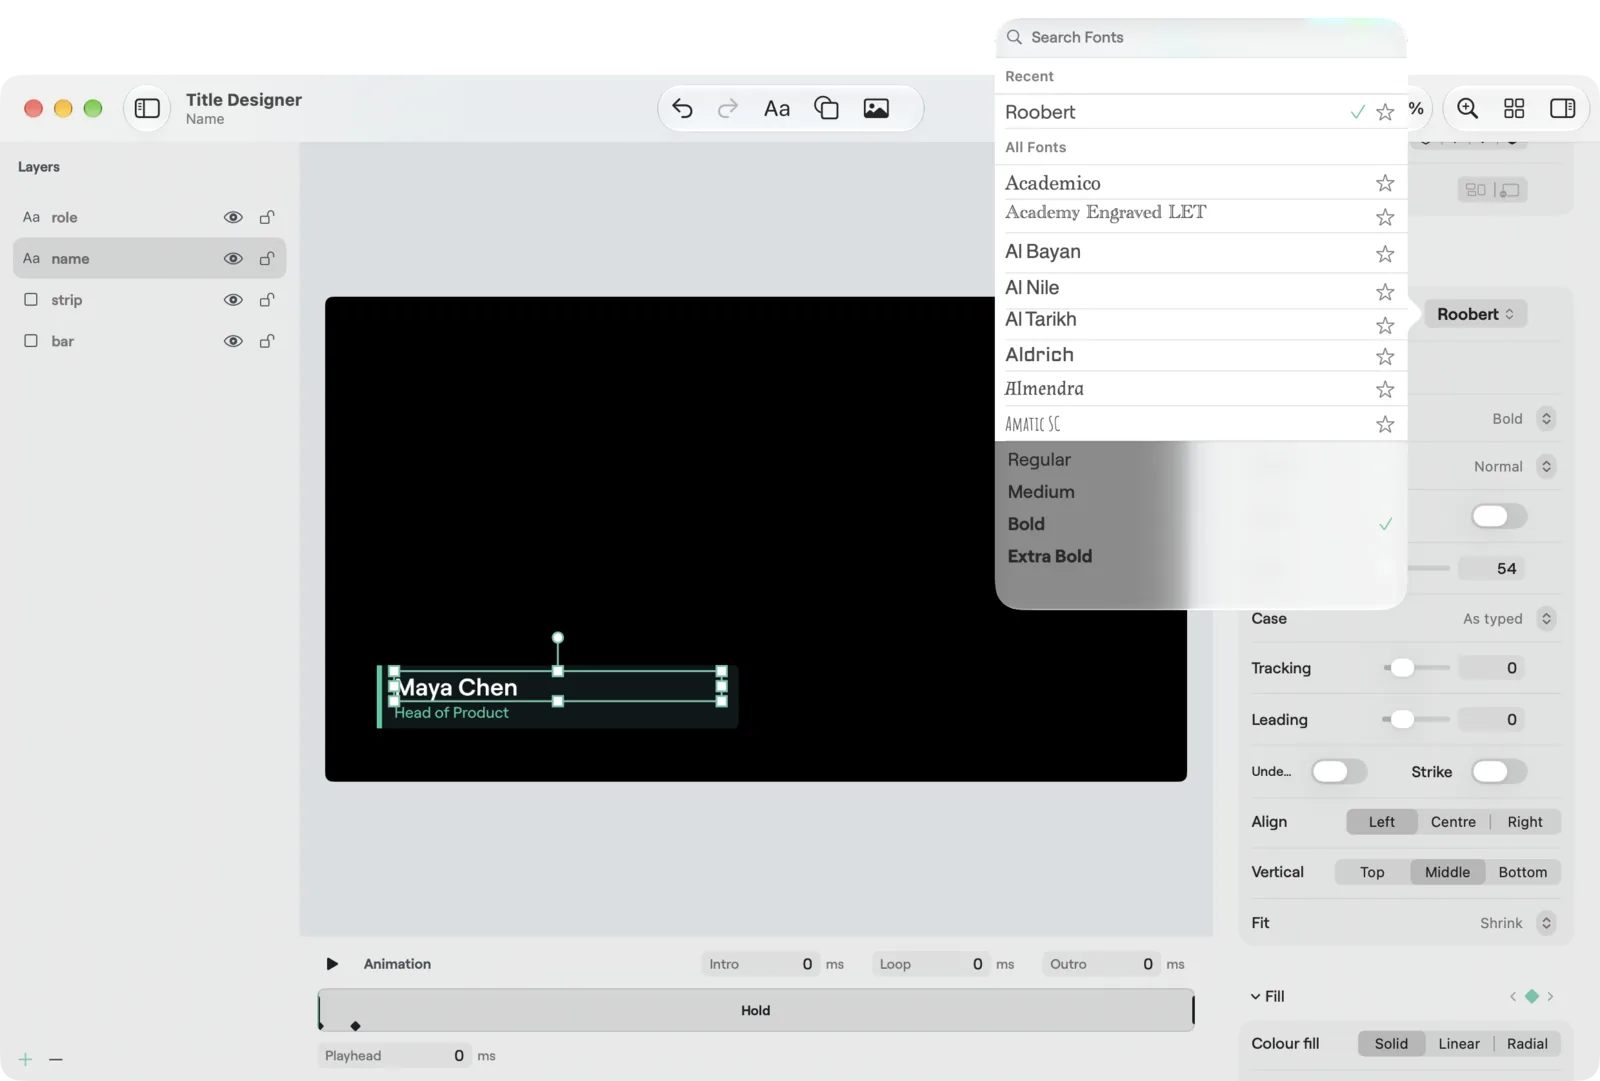Insert an image from the toolbar
Screen dimensions: 1600x1081
(x=876, y=108)
